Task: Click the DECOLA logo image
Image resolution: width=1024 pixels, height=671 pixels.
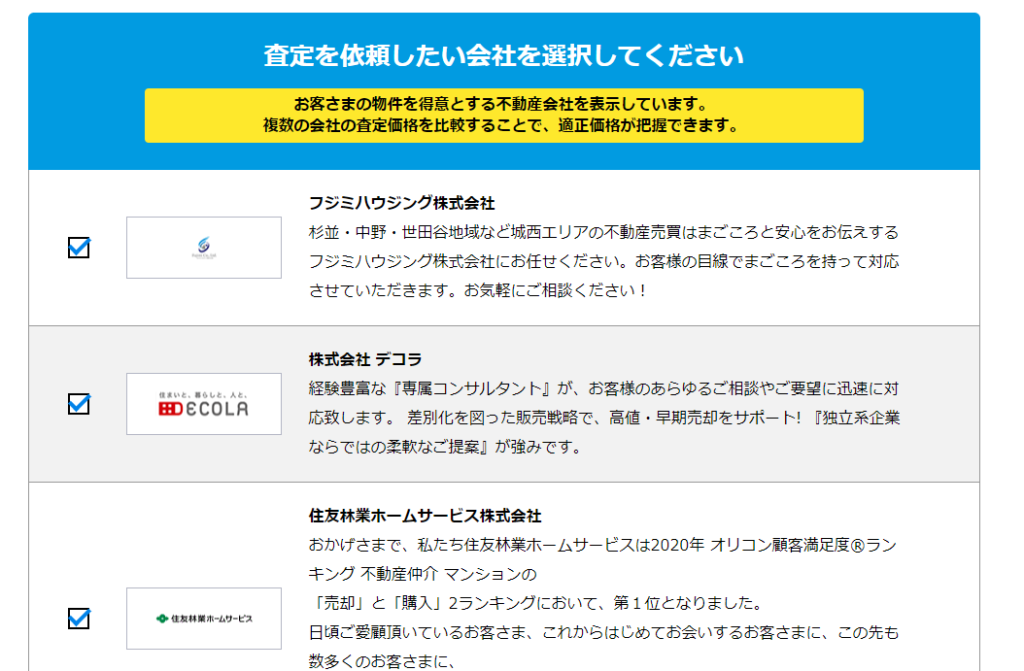Action: click(204, 404)
